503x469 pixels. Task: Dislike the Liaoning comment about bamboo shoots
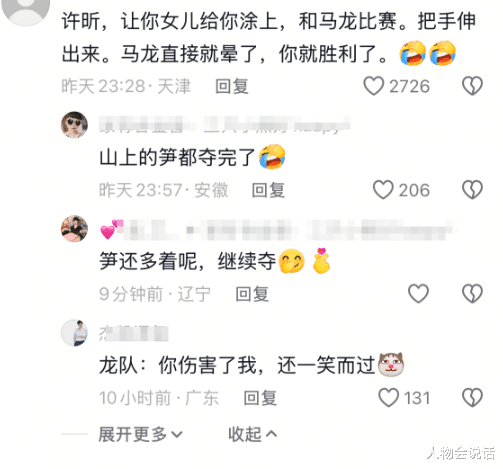click(x=472, y=294)
